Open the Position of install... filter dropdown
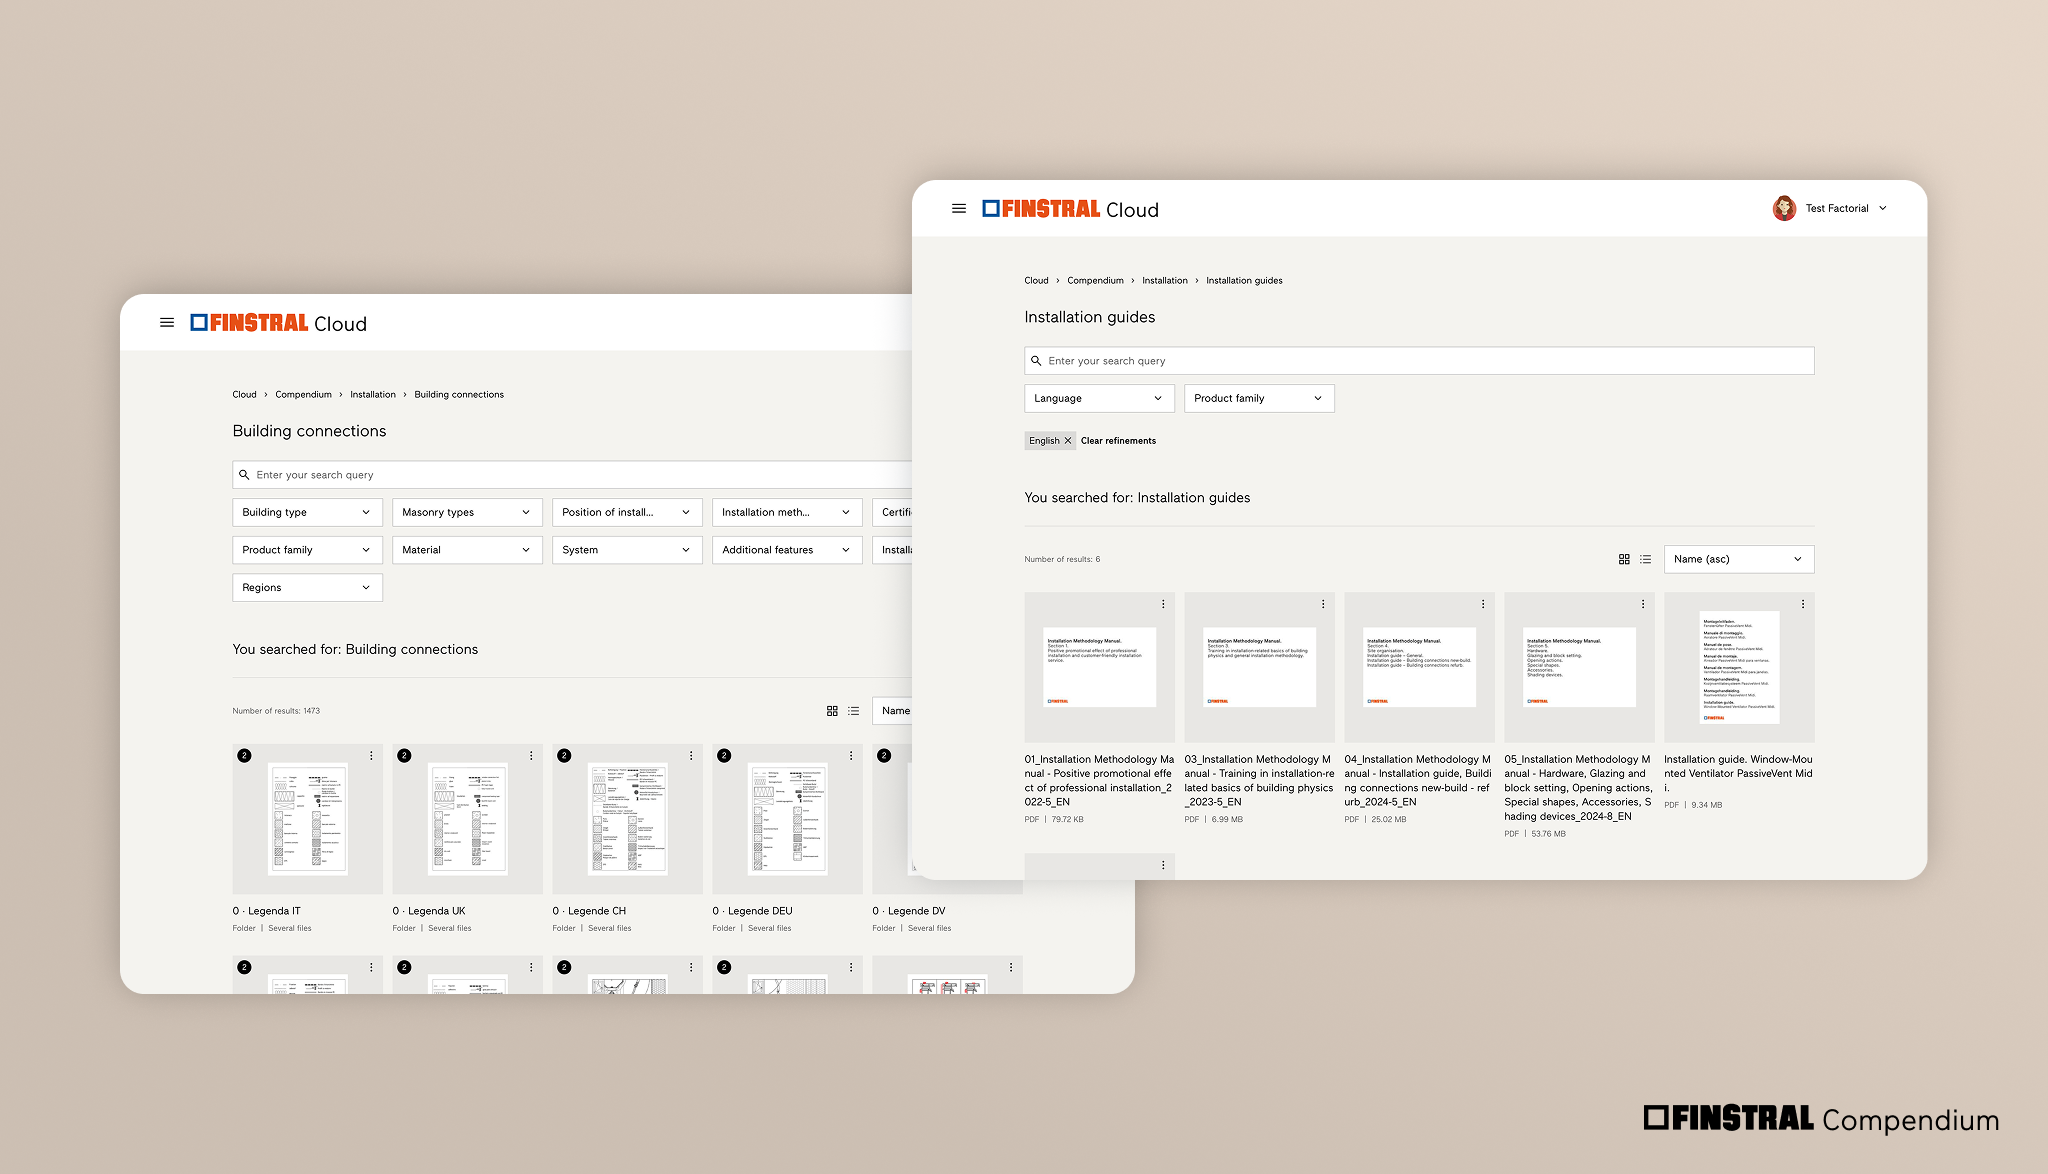 627,512
